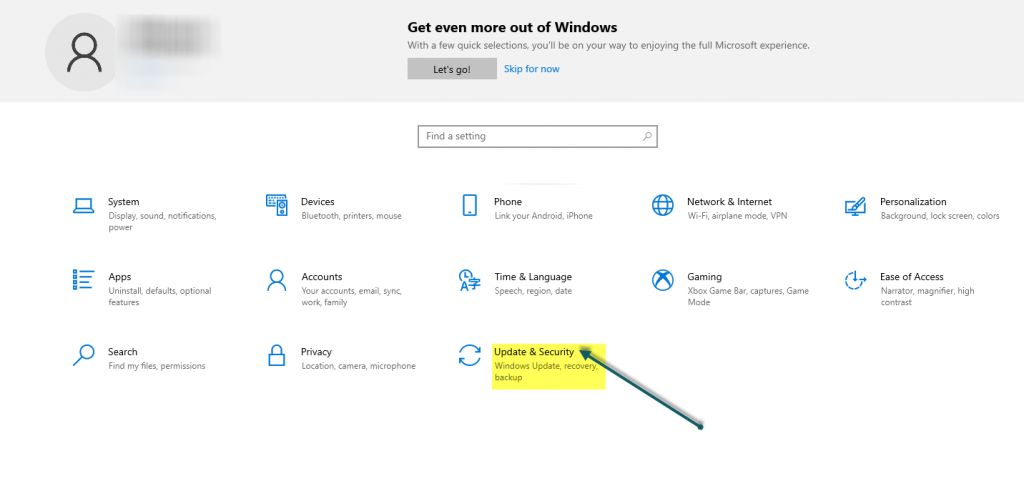Go to the Phone settings title
The width and height of the screenshot is (1024, 496).
(507, 202)
